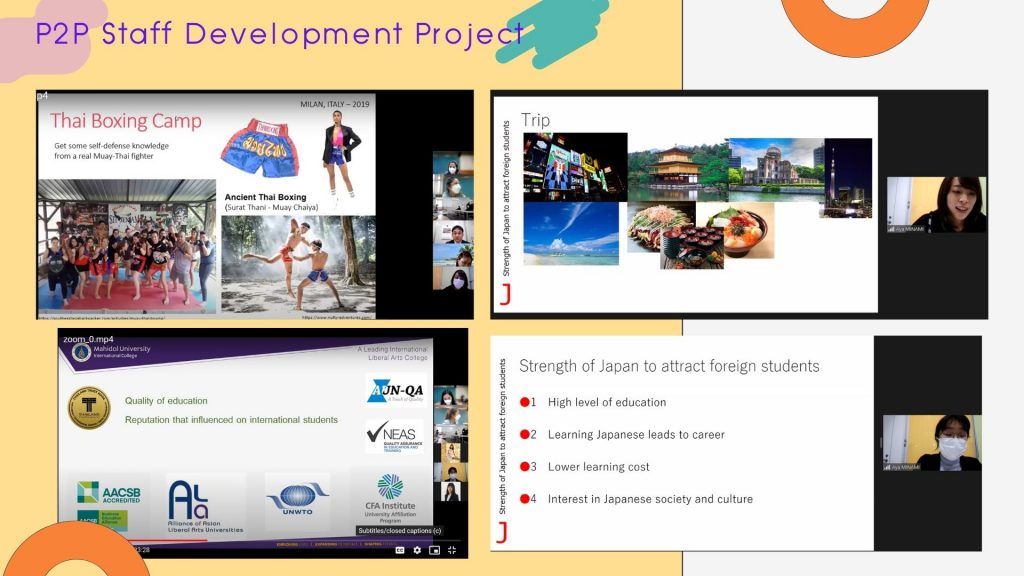Open video player settings gear
The height and width of the screenshot is (576, 1024).
417,550
